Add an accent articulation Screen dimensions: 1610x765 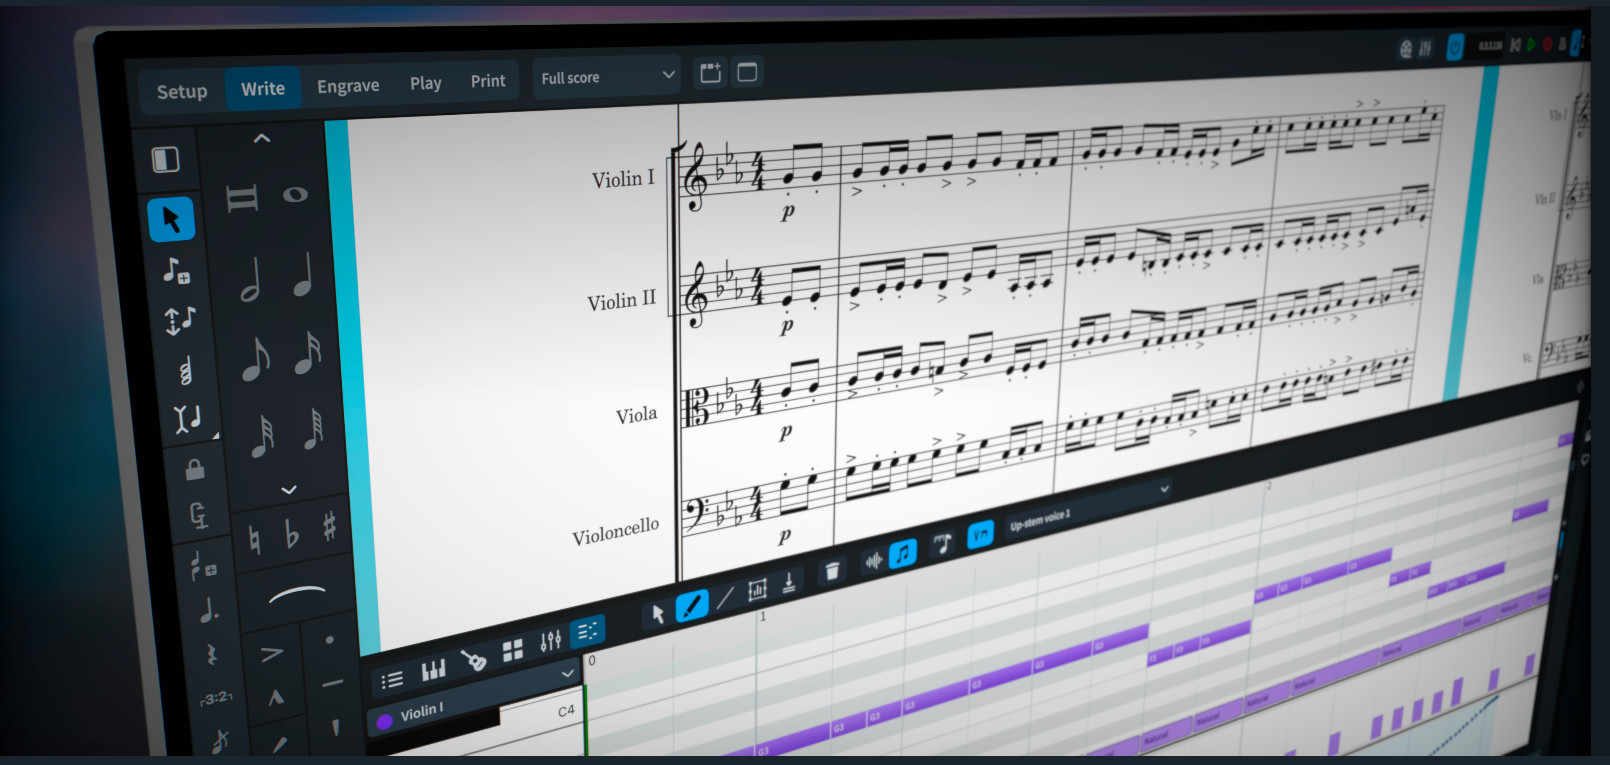271,655
